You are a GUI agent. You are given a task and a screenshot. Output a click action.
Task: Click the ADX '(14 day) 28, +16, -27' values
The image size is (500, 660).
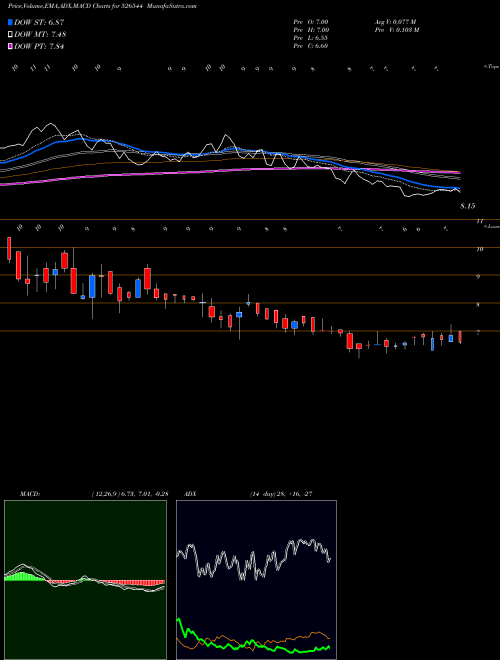(281, 494)
